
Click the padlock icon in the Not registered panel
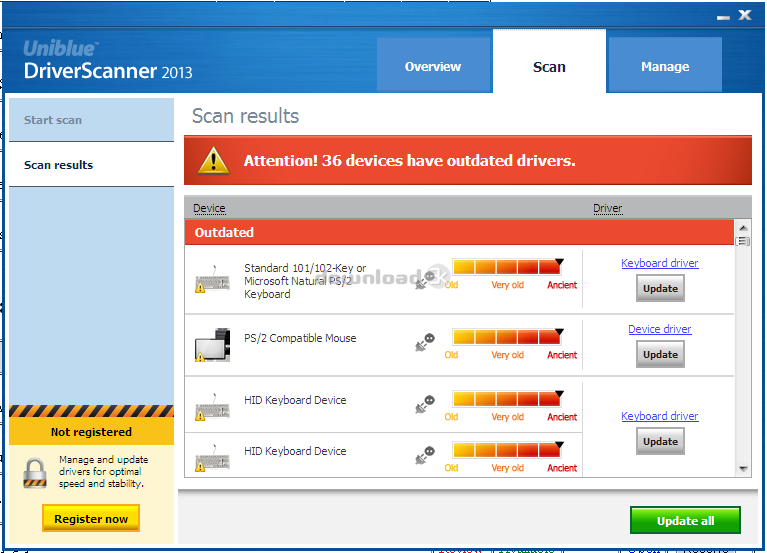(35, 473)
